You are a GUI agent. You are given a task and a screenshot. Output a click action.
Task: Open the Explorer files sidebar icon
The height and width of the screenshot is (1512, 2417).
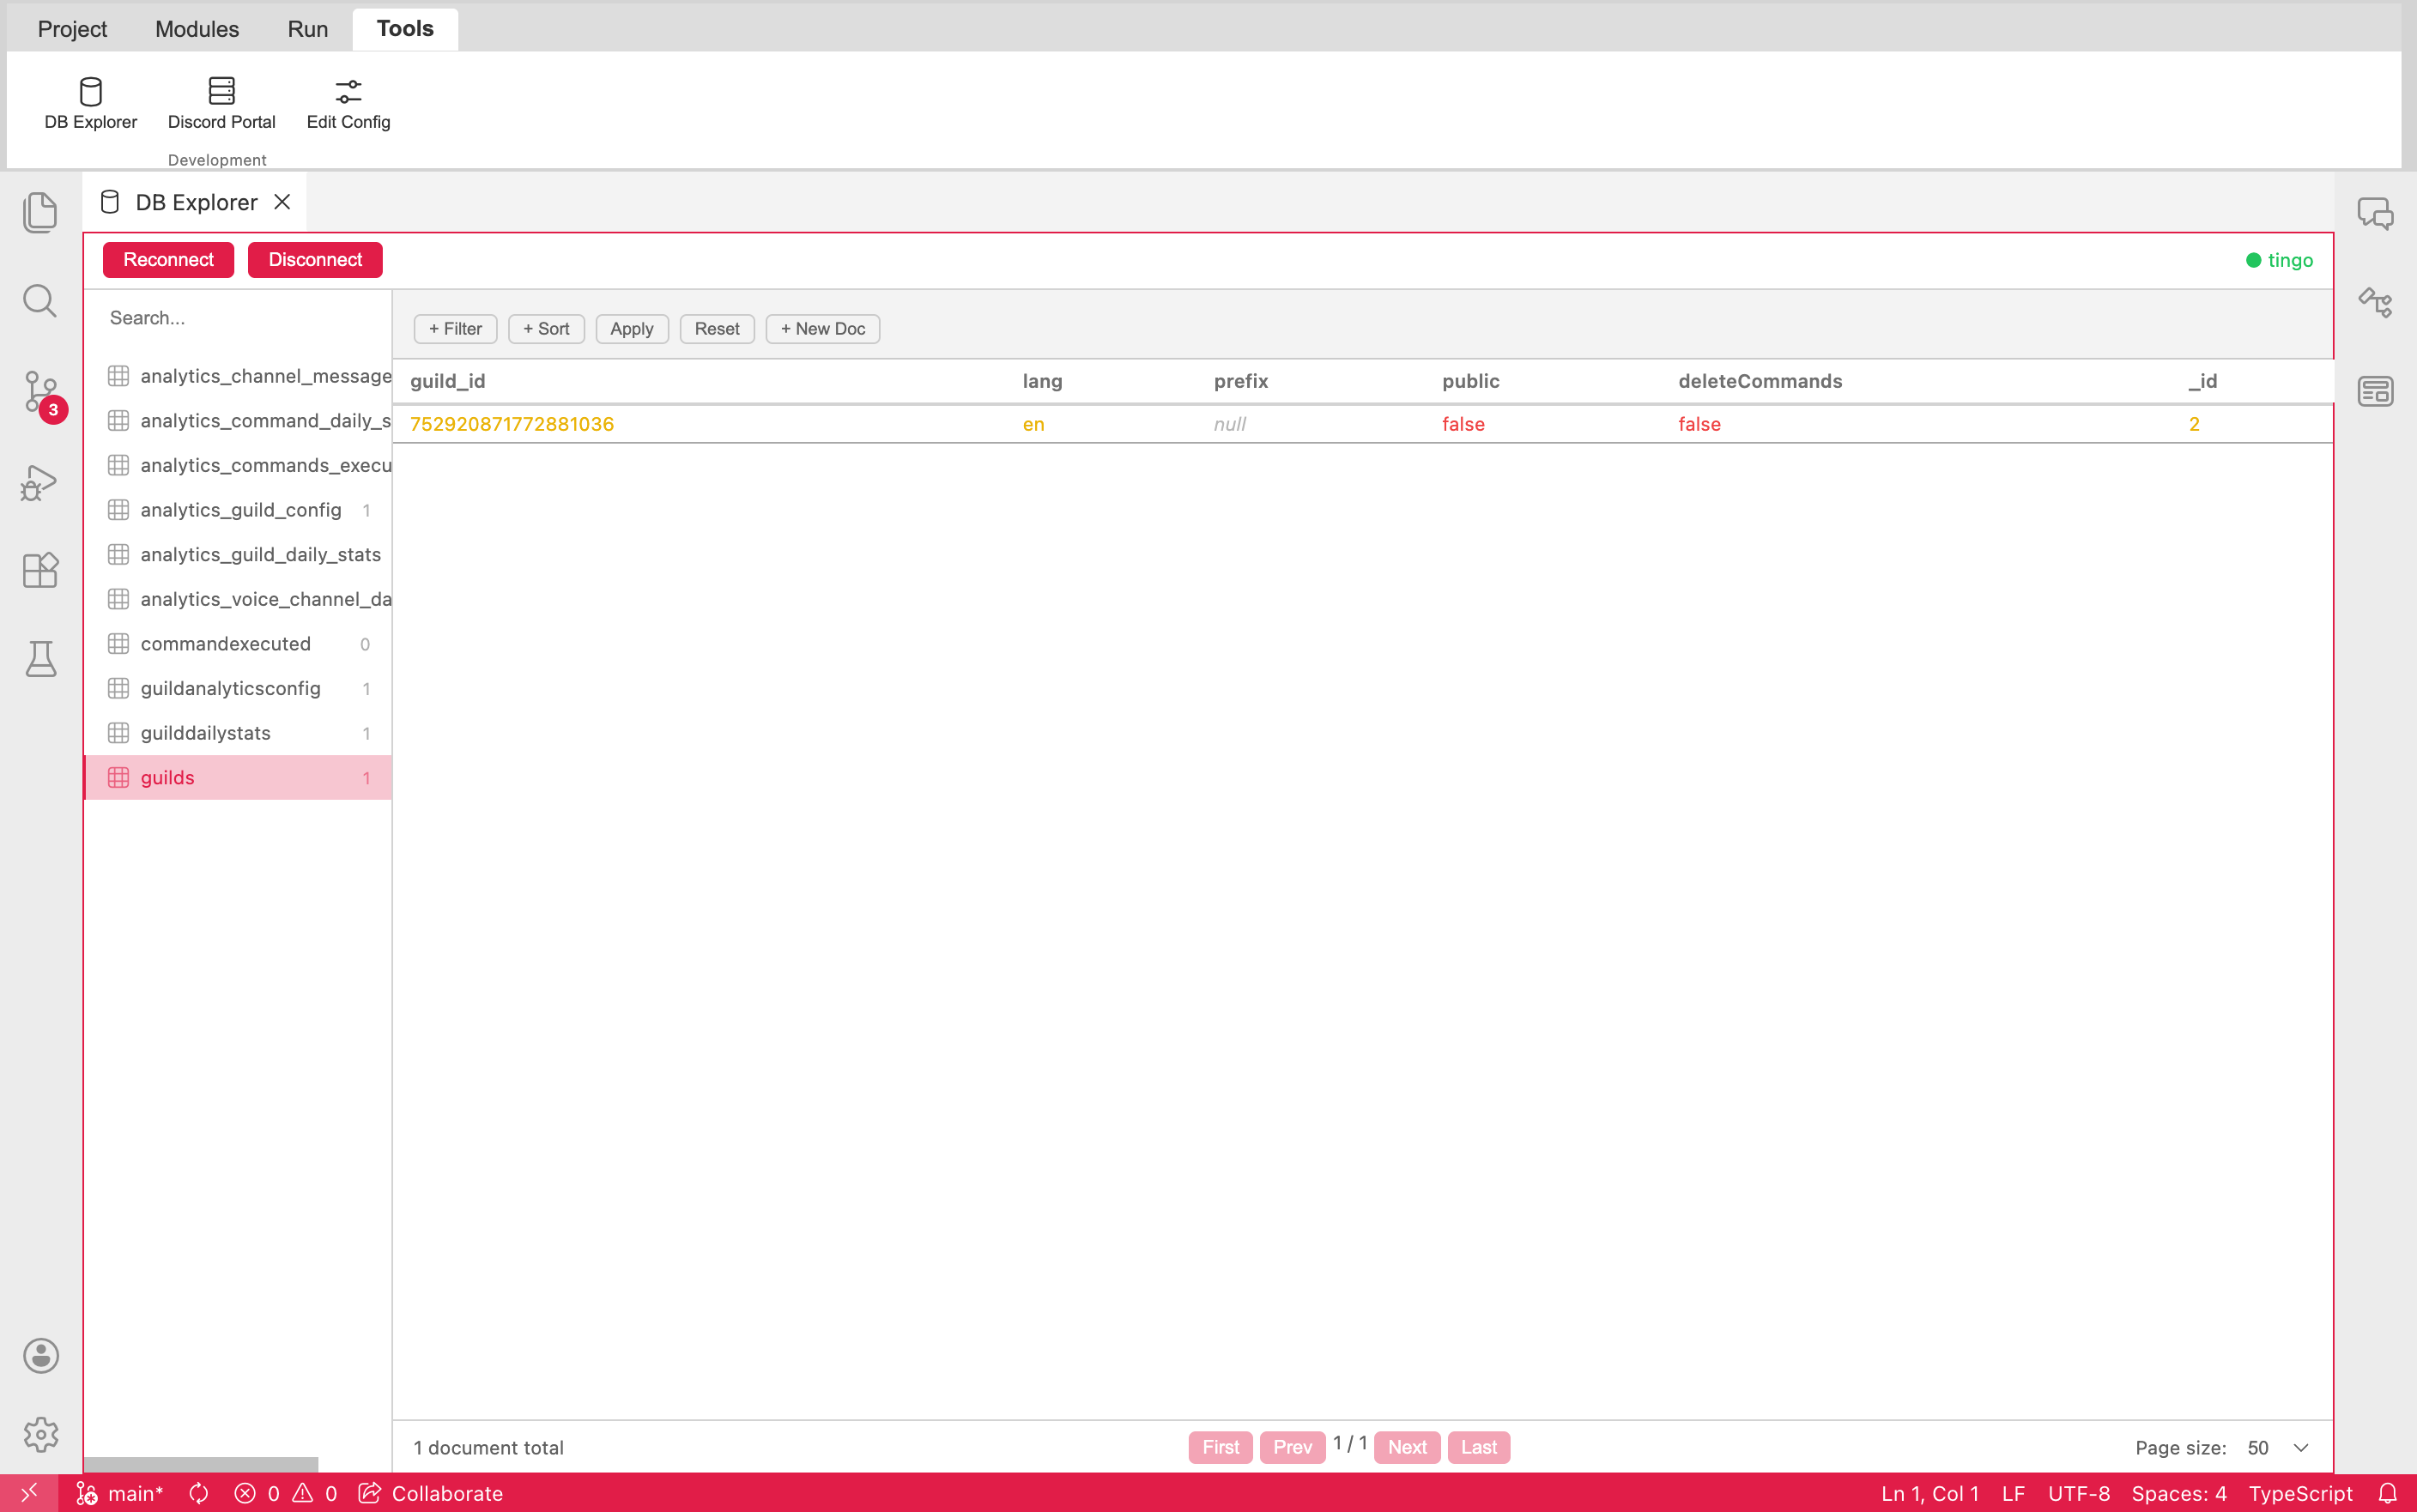coord(40,212)
